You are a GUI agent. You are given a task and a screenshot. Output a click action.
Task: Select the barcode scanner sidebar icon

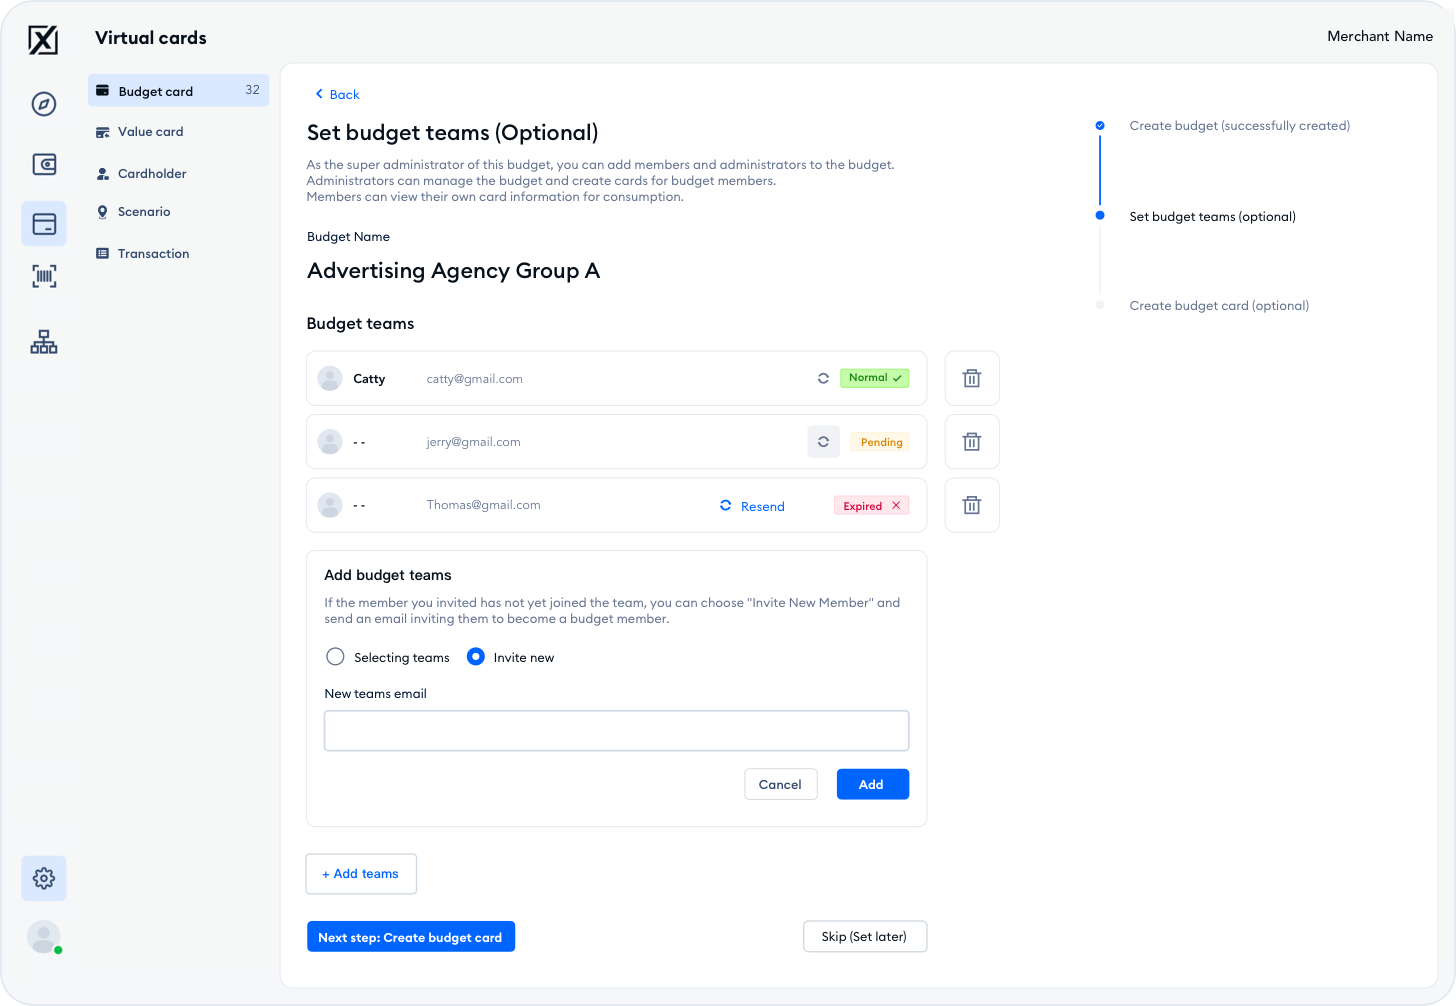44,277
